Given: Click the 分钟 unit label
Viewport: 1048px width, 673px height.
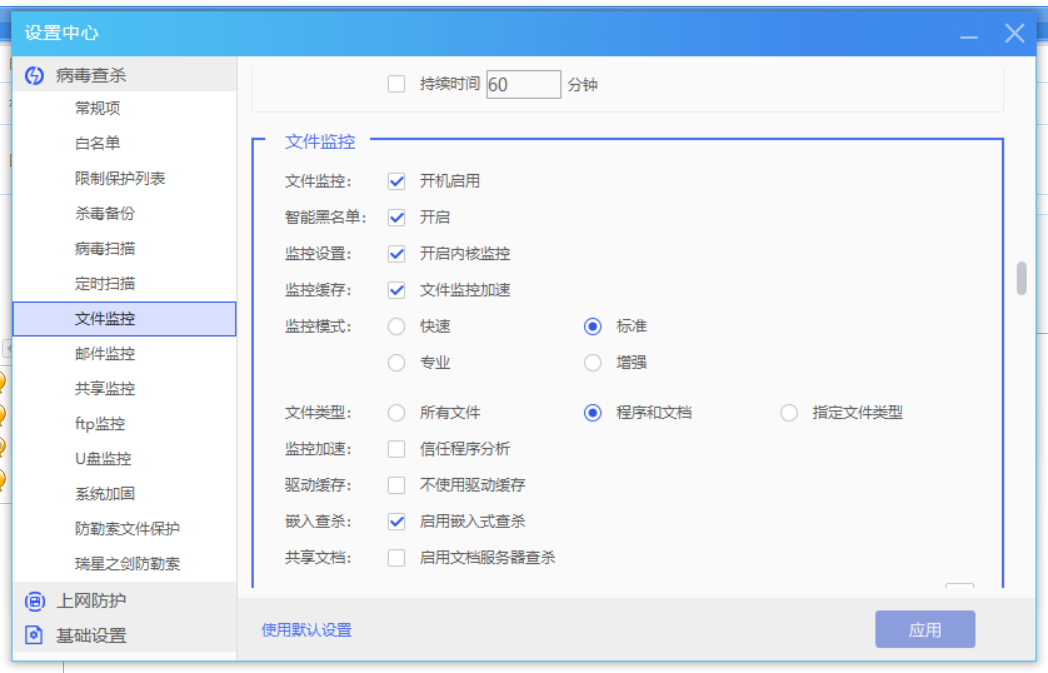Looking at the screenshot, I should tap(582, 85).
